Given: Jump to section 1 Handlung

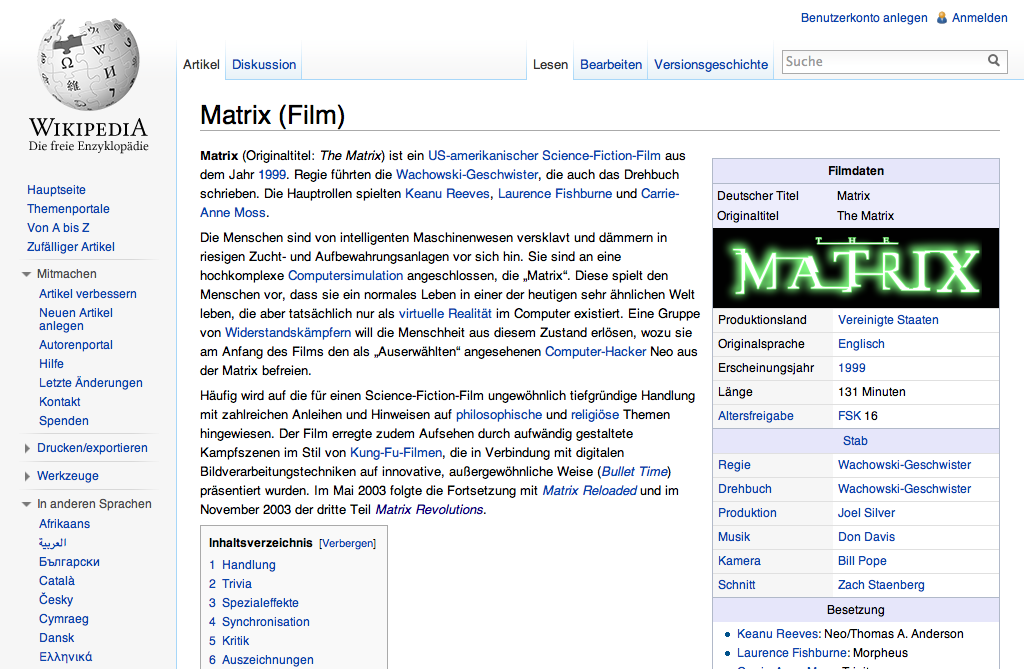Looking at the screenshot, I should [x=242, y=565].
